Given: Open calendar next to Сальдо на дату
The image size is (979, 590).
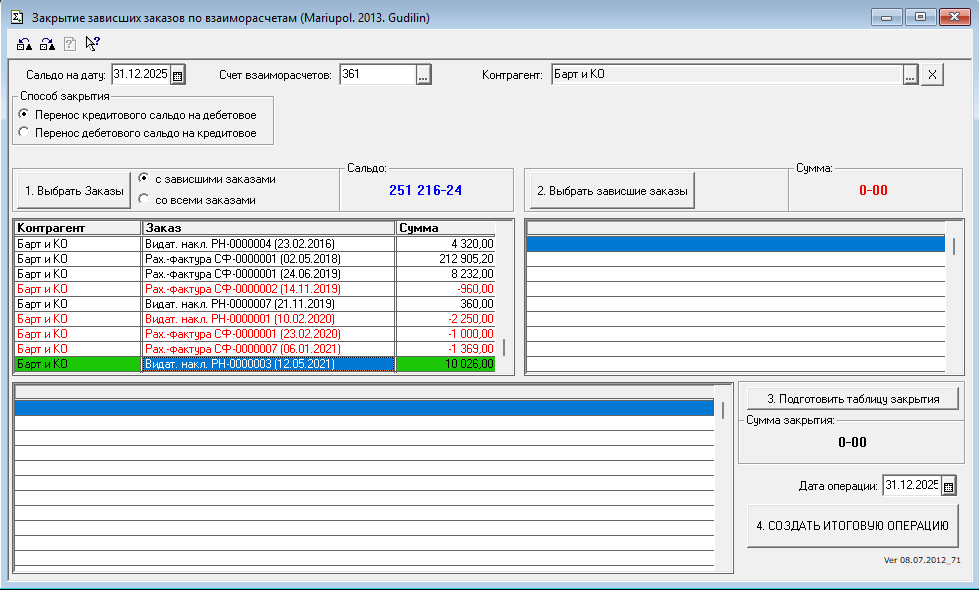Looking at the screenshot, I should (178, 75).
